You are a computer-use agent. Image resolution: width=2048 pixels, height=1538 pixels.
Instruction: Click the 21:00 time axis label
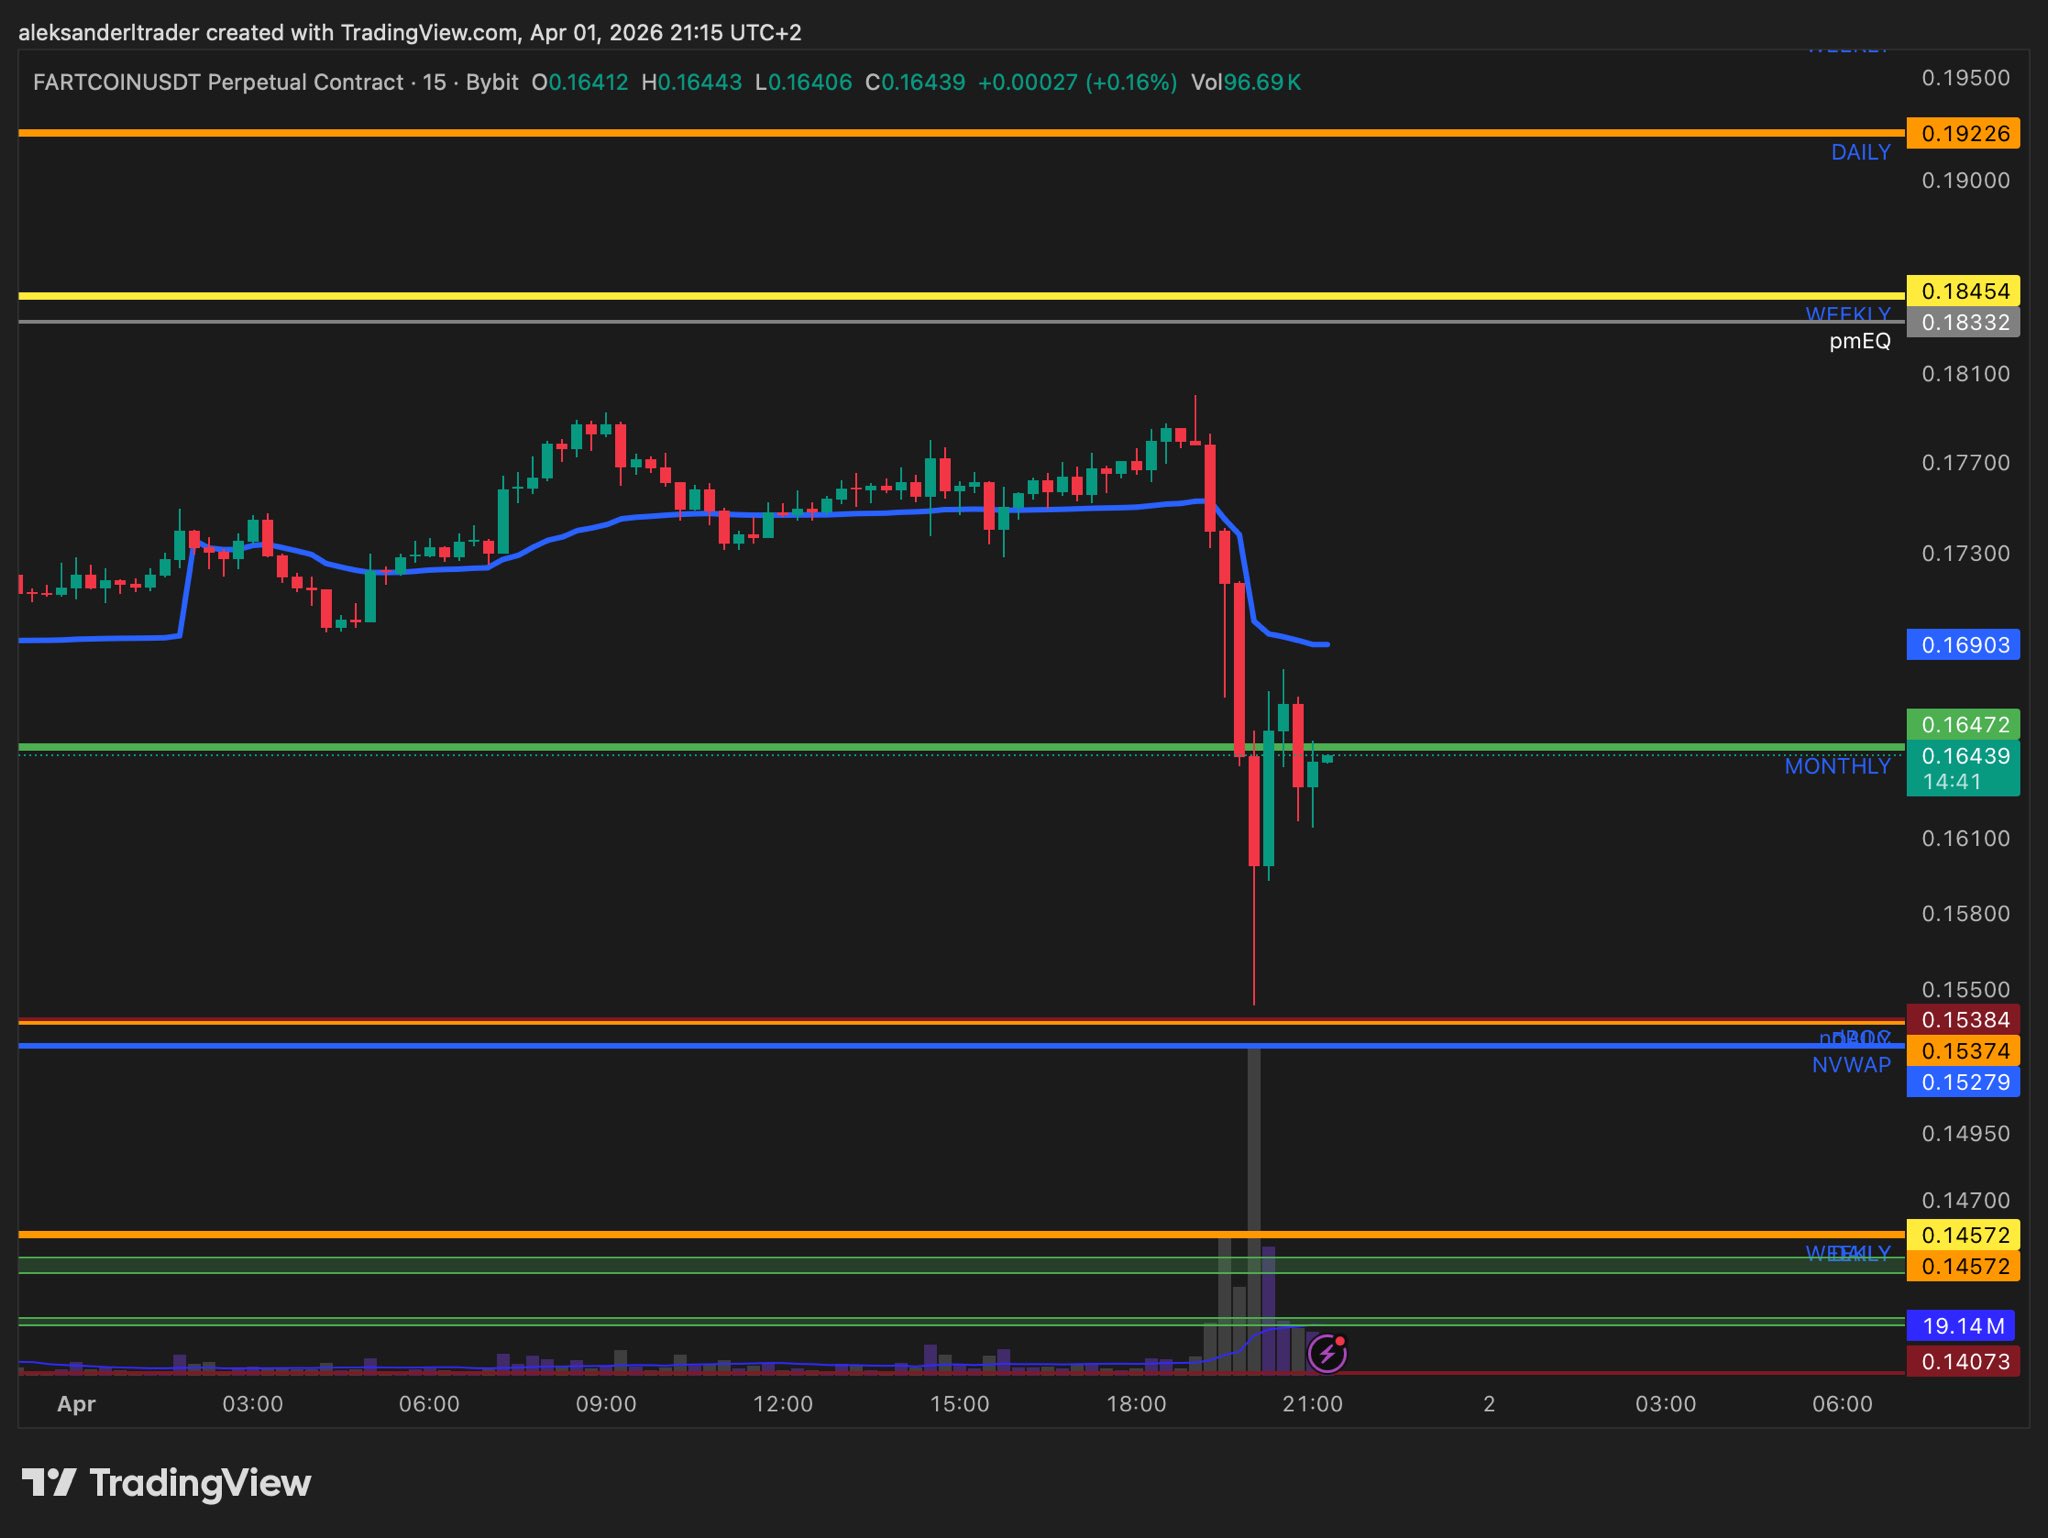click(1312, 1404)
